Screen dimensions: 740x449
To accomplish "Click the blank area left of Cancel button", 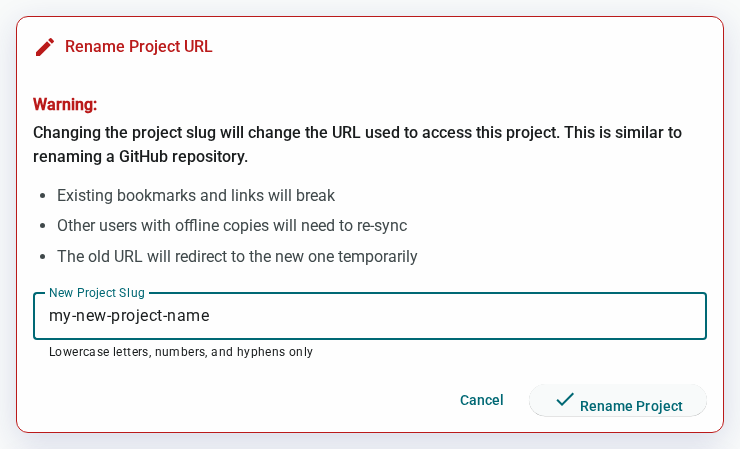I will point(236,400).
